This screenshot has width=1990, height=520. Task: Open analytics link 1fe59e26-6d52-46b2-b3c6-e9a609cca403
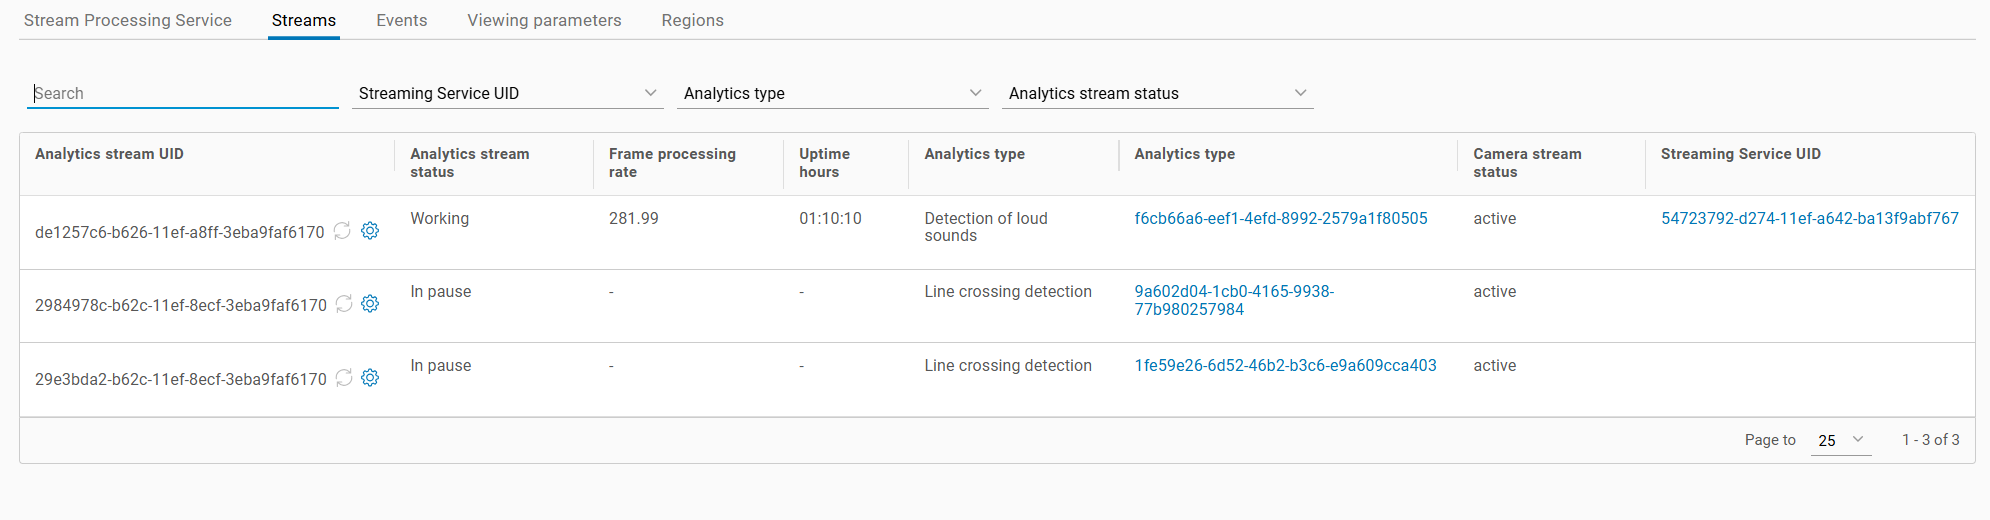click(1285, 365)
